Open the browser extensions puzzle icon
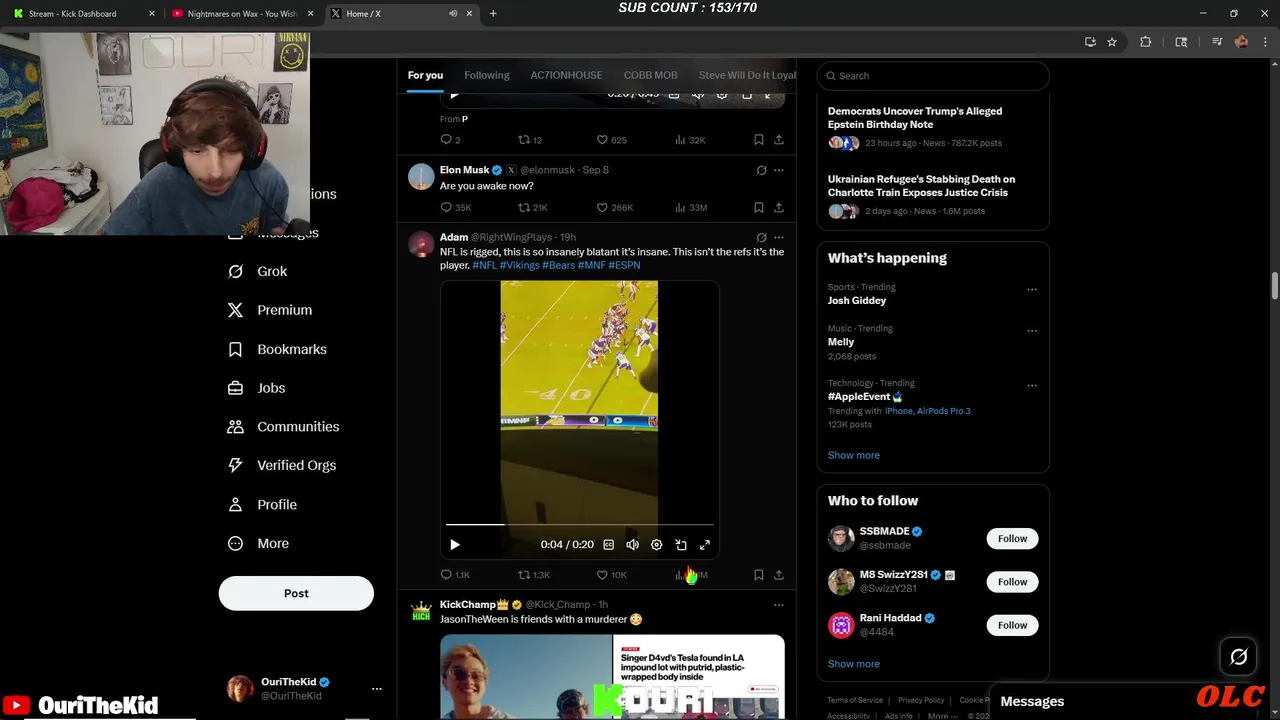Screen dimensions: 1280x720 point(1146,42)
